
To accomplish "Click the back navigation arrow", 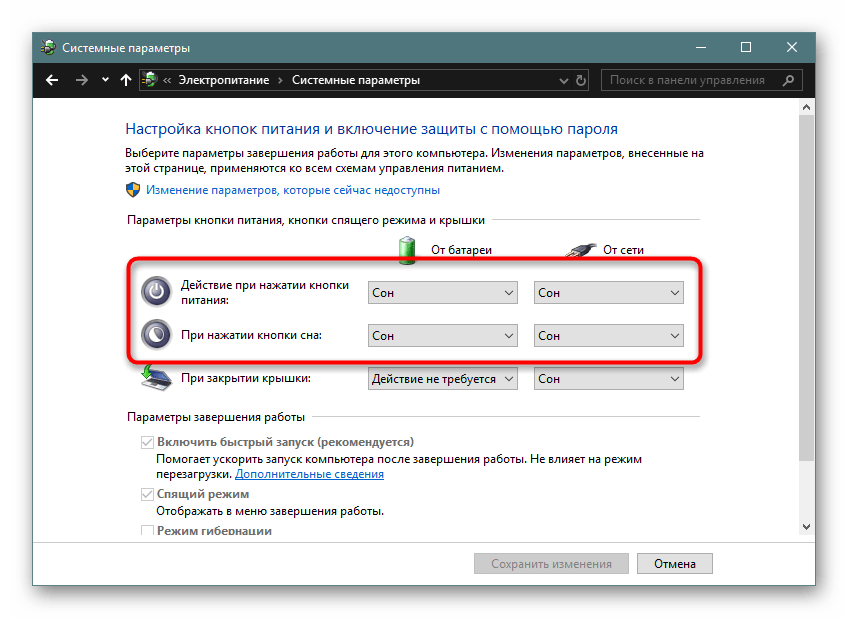I will click(52, 80).
